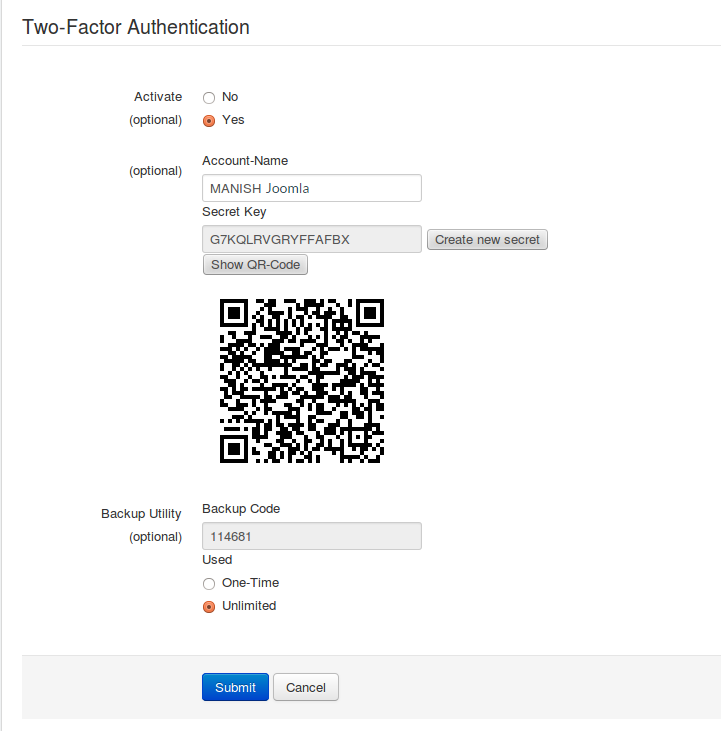Click the Backup Code field showing 114681
721x731 pixels.
[x=312, y=536]
